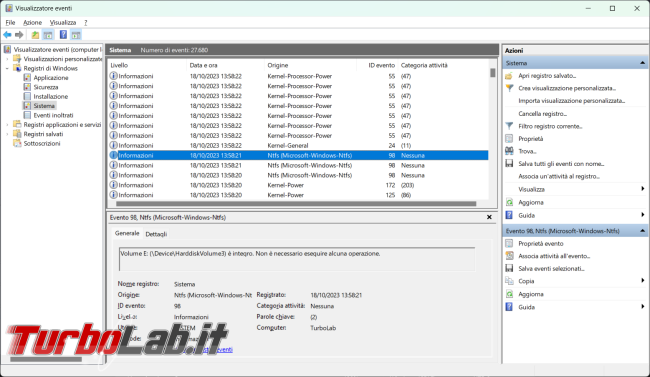Click the Forward arrow toolbar icon
The image size is (650, 377).
point(19,35)
